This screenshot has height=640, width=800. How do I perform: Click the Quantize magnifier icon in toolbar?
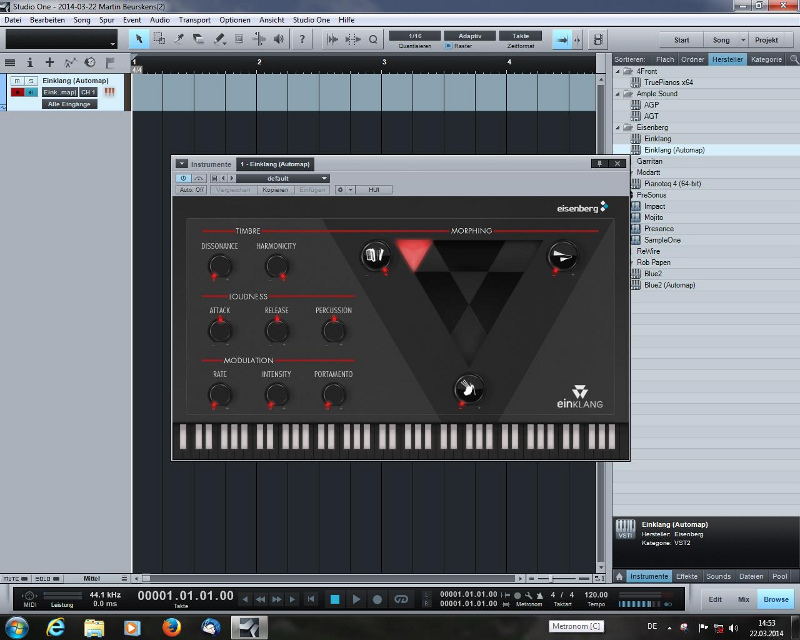373,39
